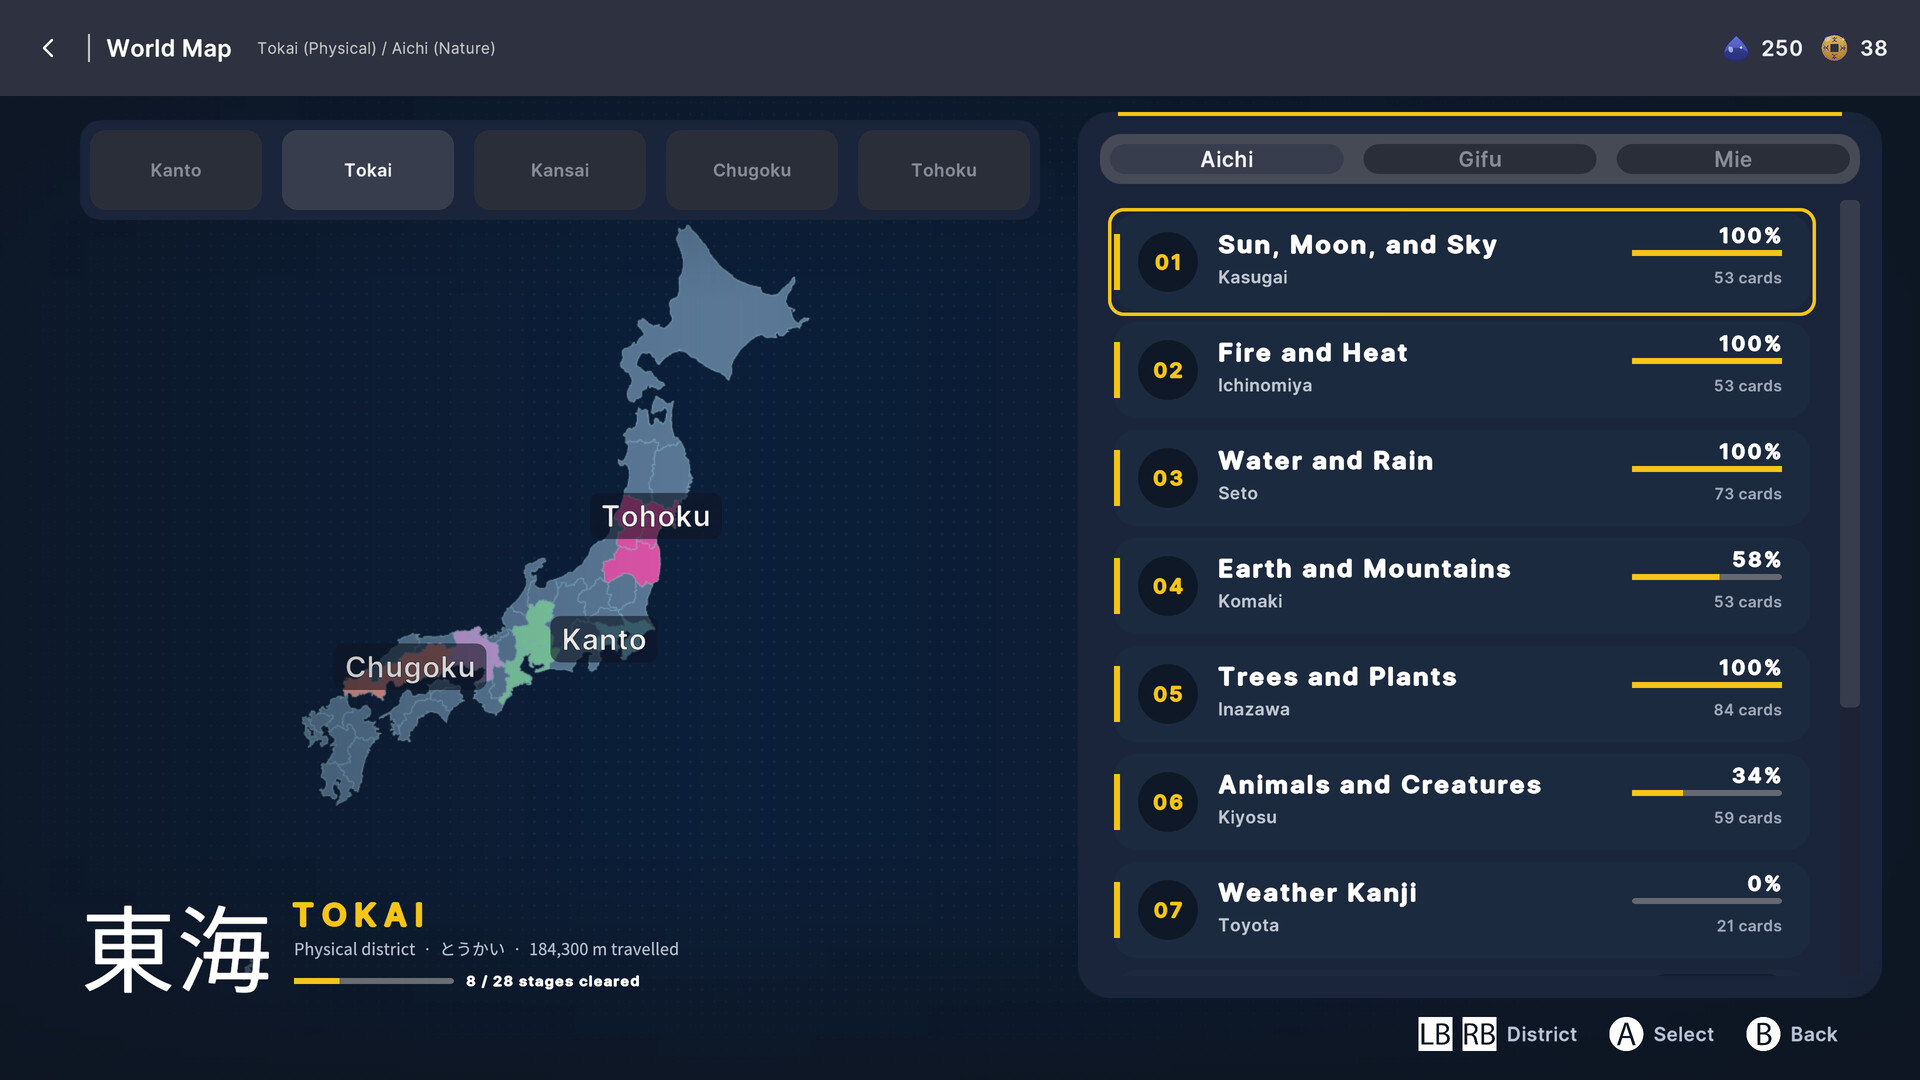Switch to the Tokai region tab
The width and height of the screenshot is (1920, 1080).
pyautogui.click(x=368, y=170)
